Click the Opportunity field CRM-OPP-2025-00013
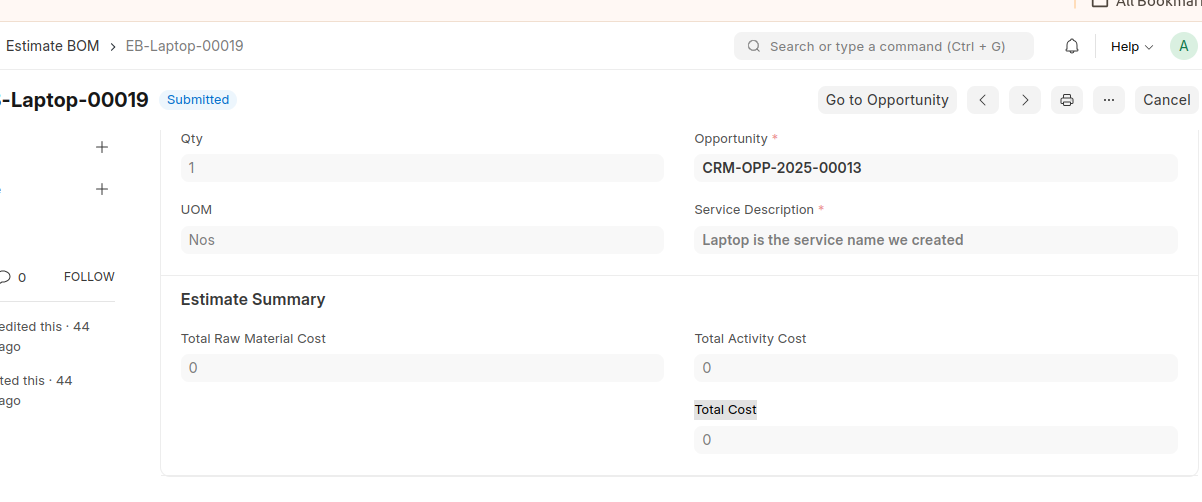1202x502 pixels. 935,168
